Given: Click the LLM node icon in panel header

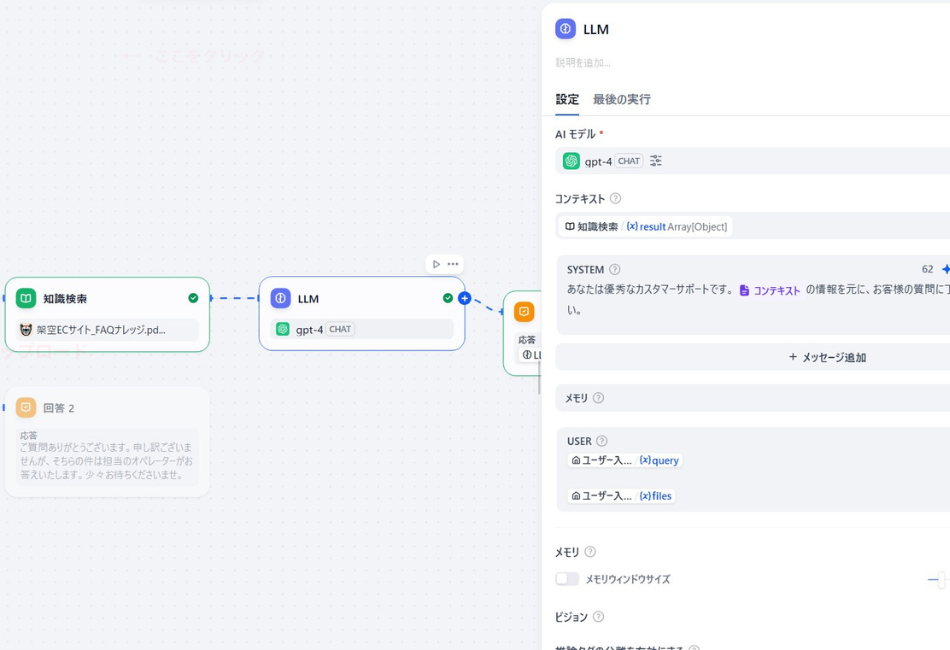Looking at the screenshot, I should pos(566,30).
